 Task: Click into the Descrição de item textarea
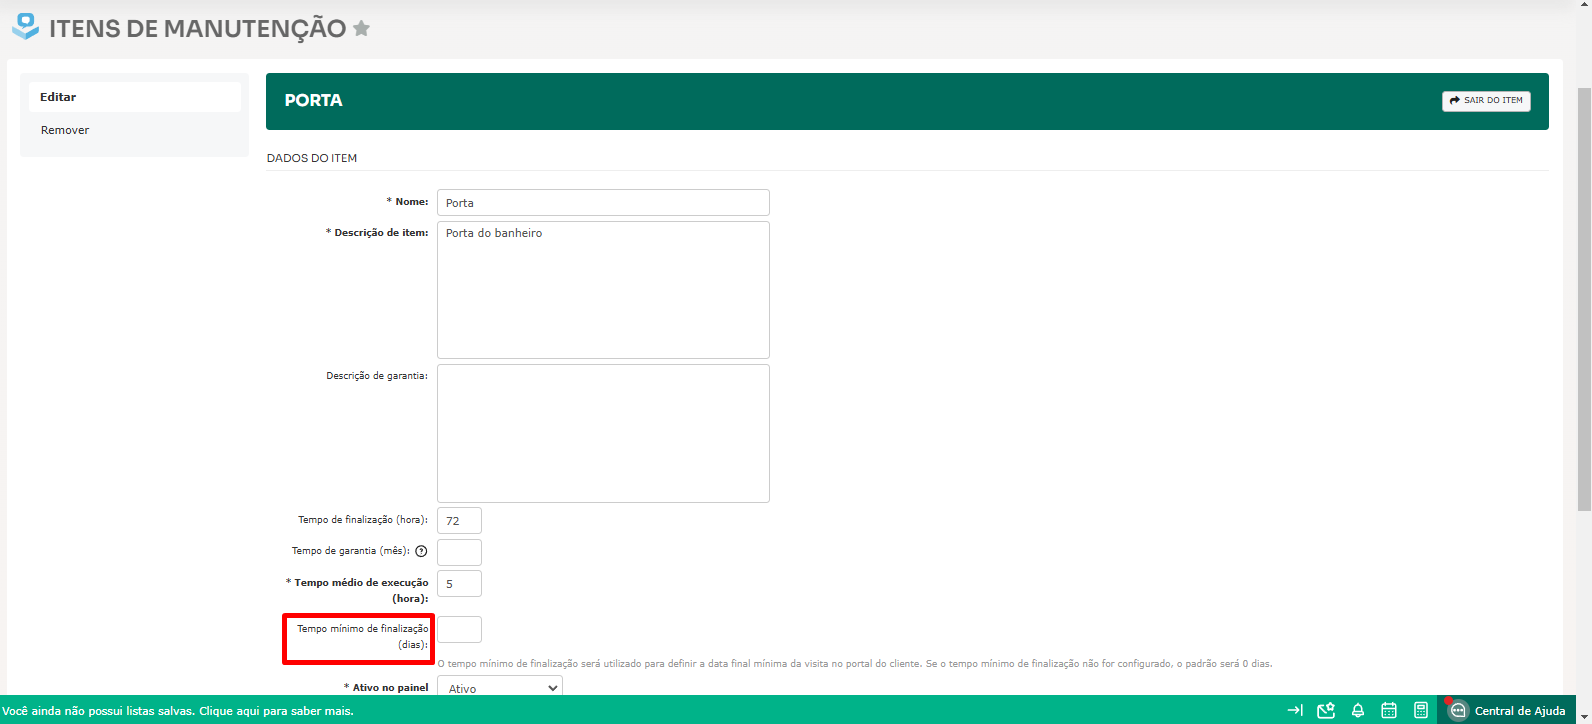(603, 290)
